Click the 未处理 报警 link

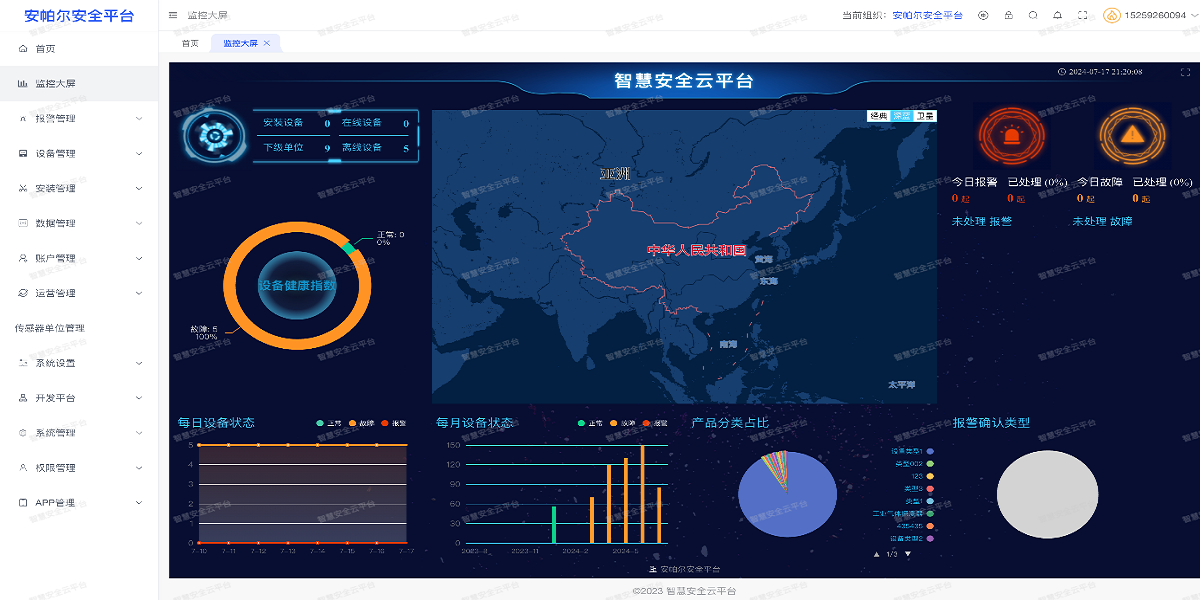tap(982, 221)
